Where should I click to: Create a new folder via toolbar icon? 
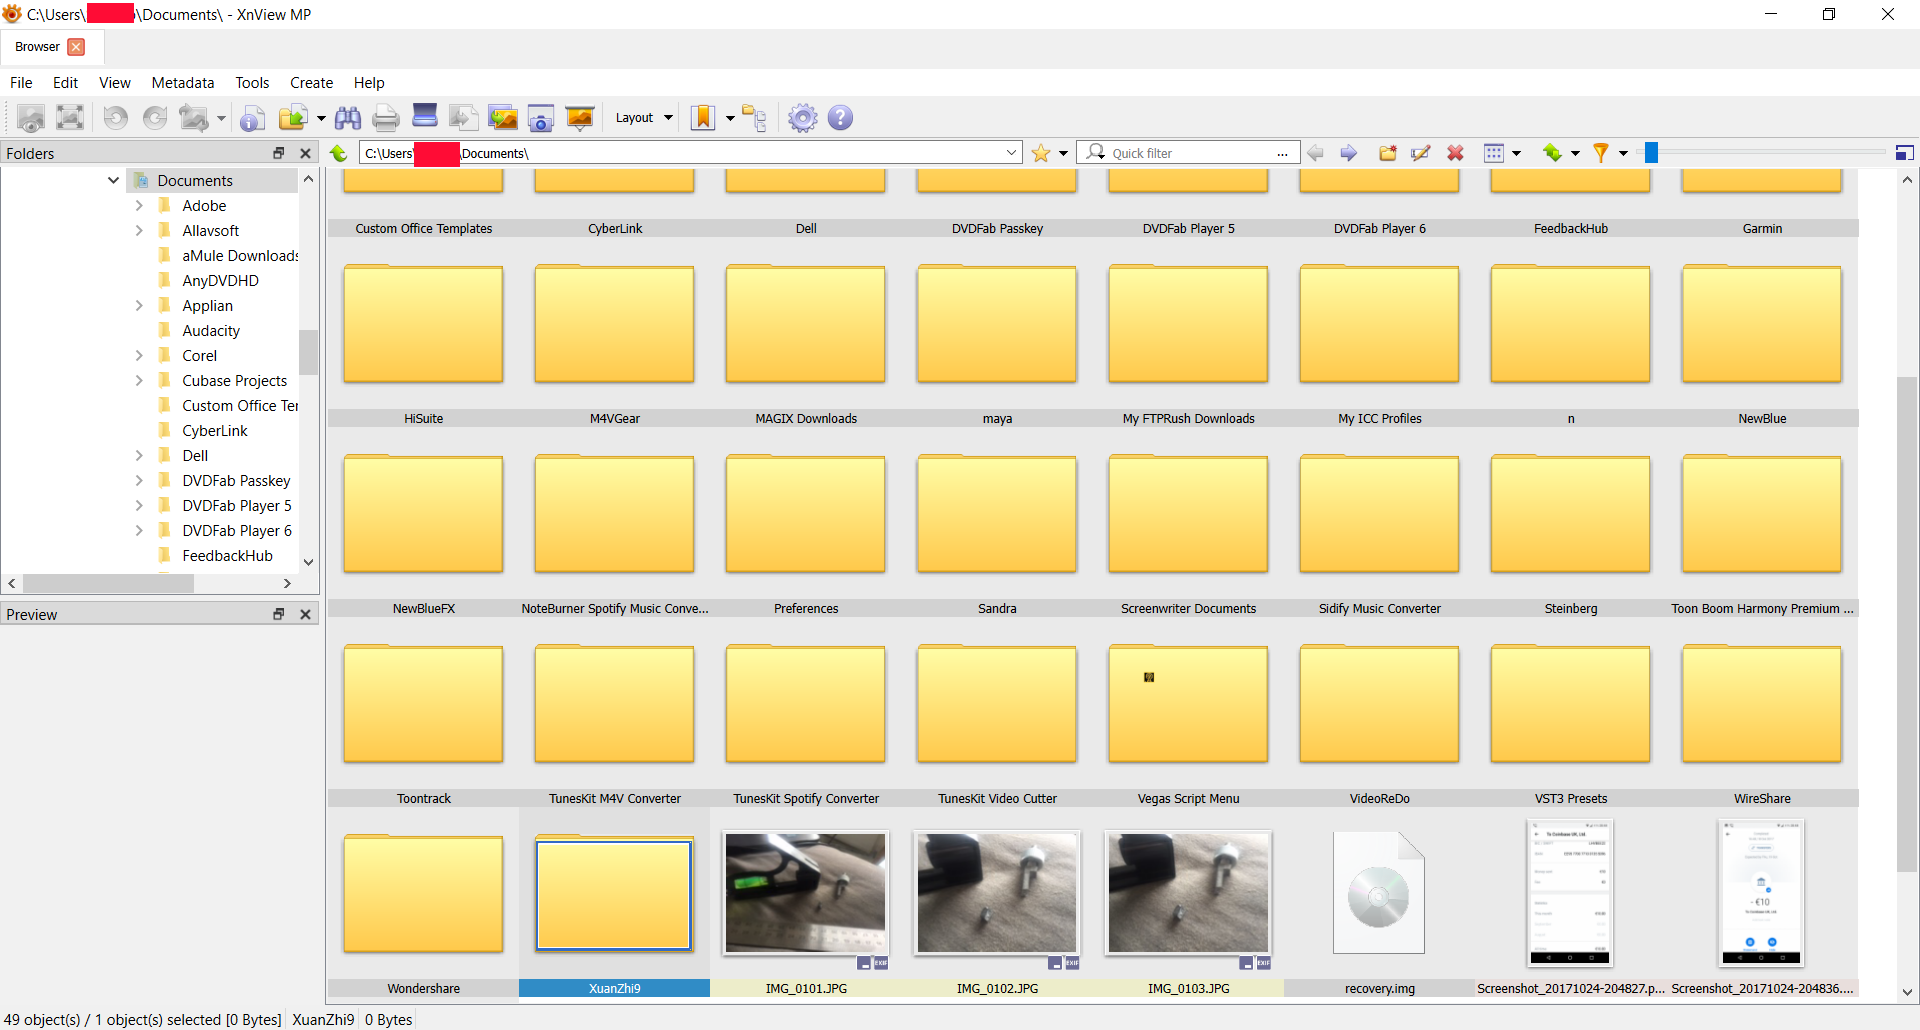pos(1388,153)
